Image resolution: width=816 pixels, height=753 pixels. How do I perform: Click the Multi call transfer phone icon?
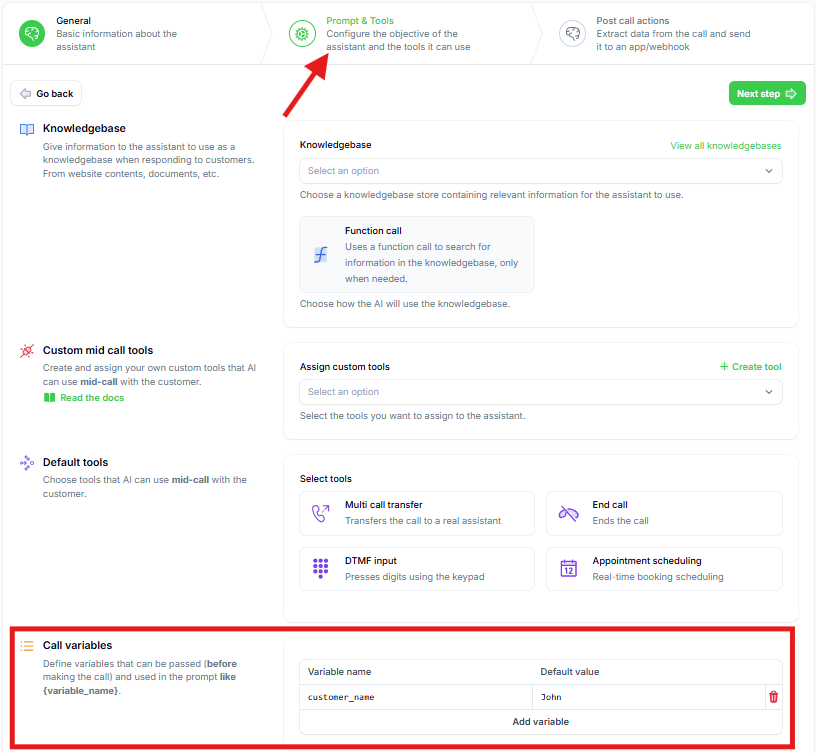(321, 513)
